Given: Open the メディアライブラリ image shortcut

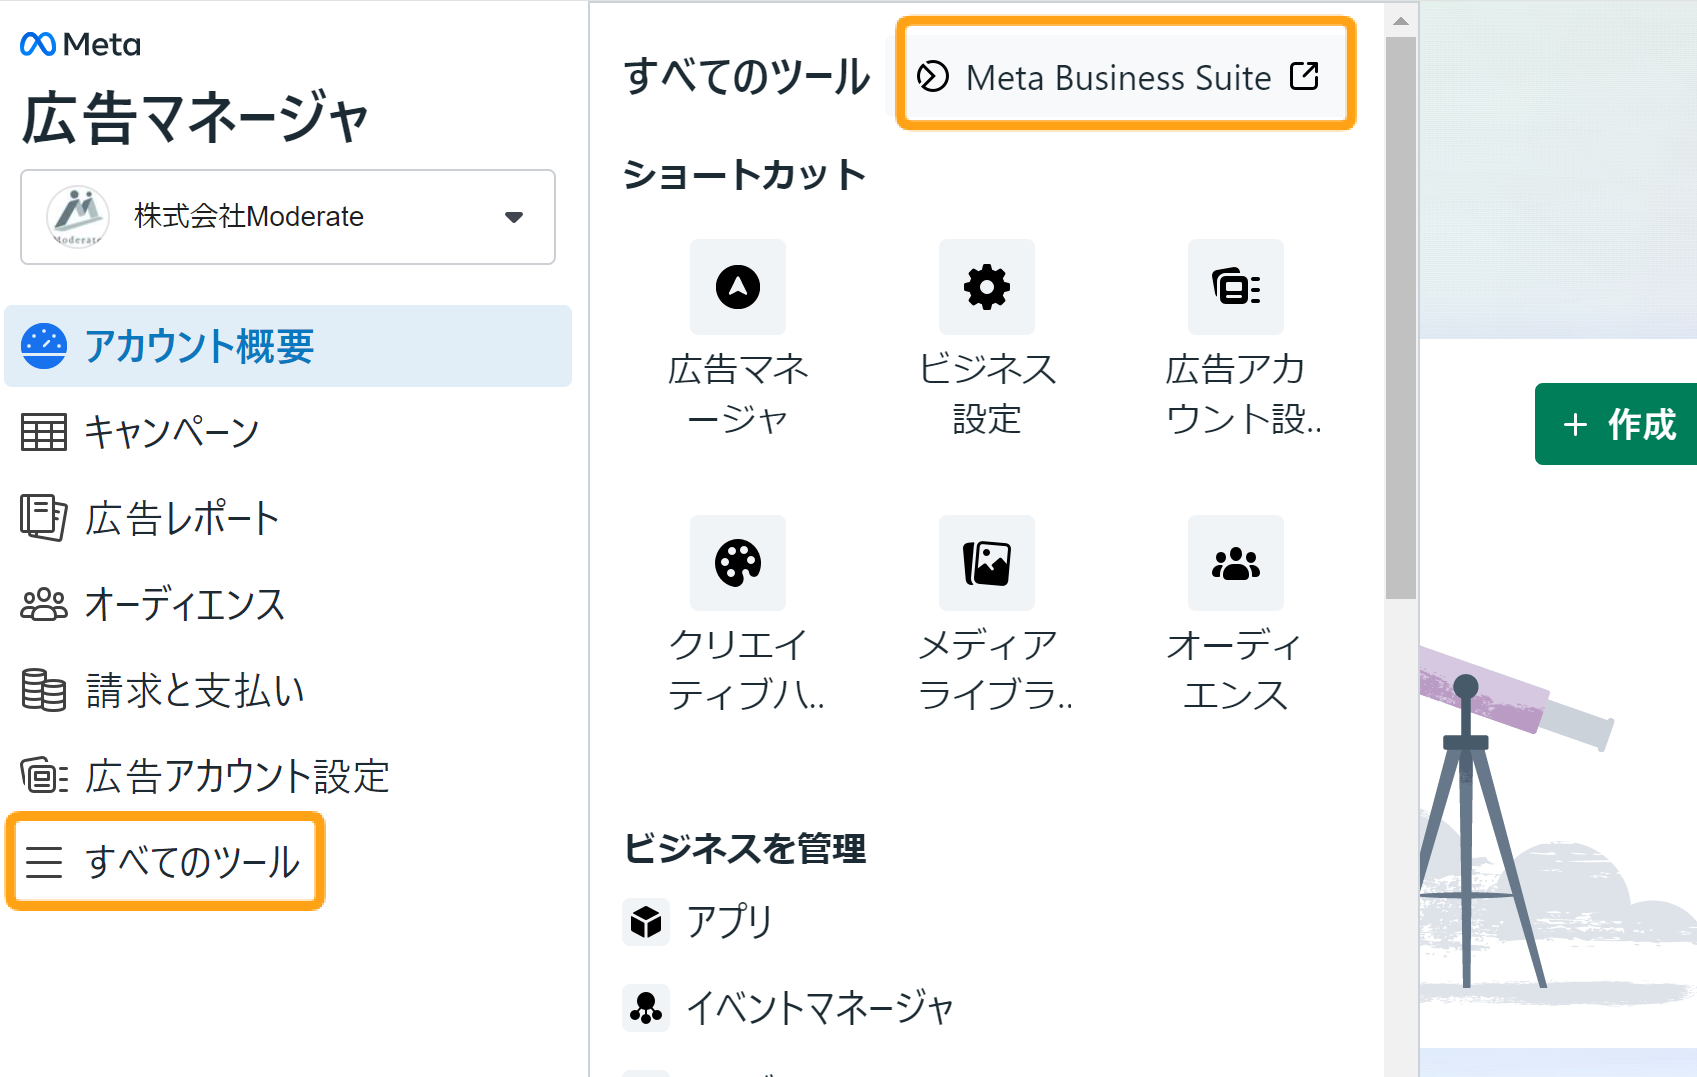Looking at the screenshot, I should (987, 563).
